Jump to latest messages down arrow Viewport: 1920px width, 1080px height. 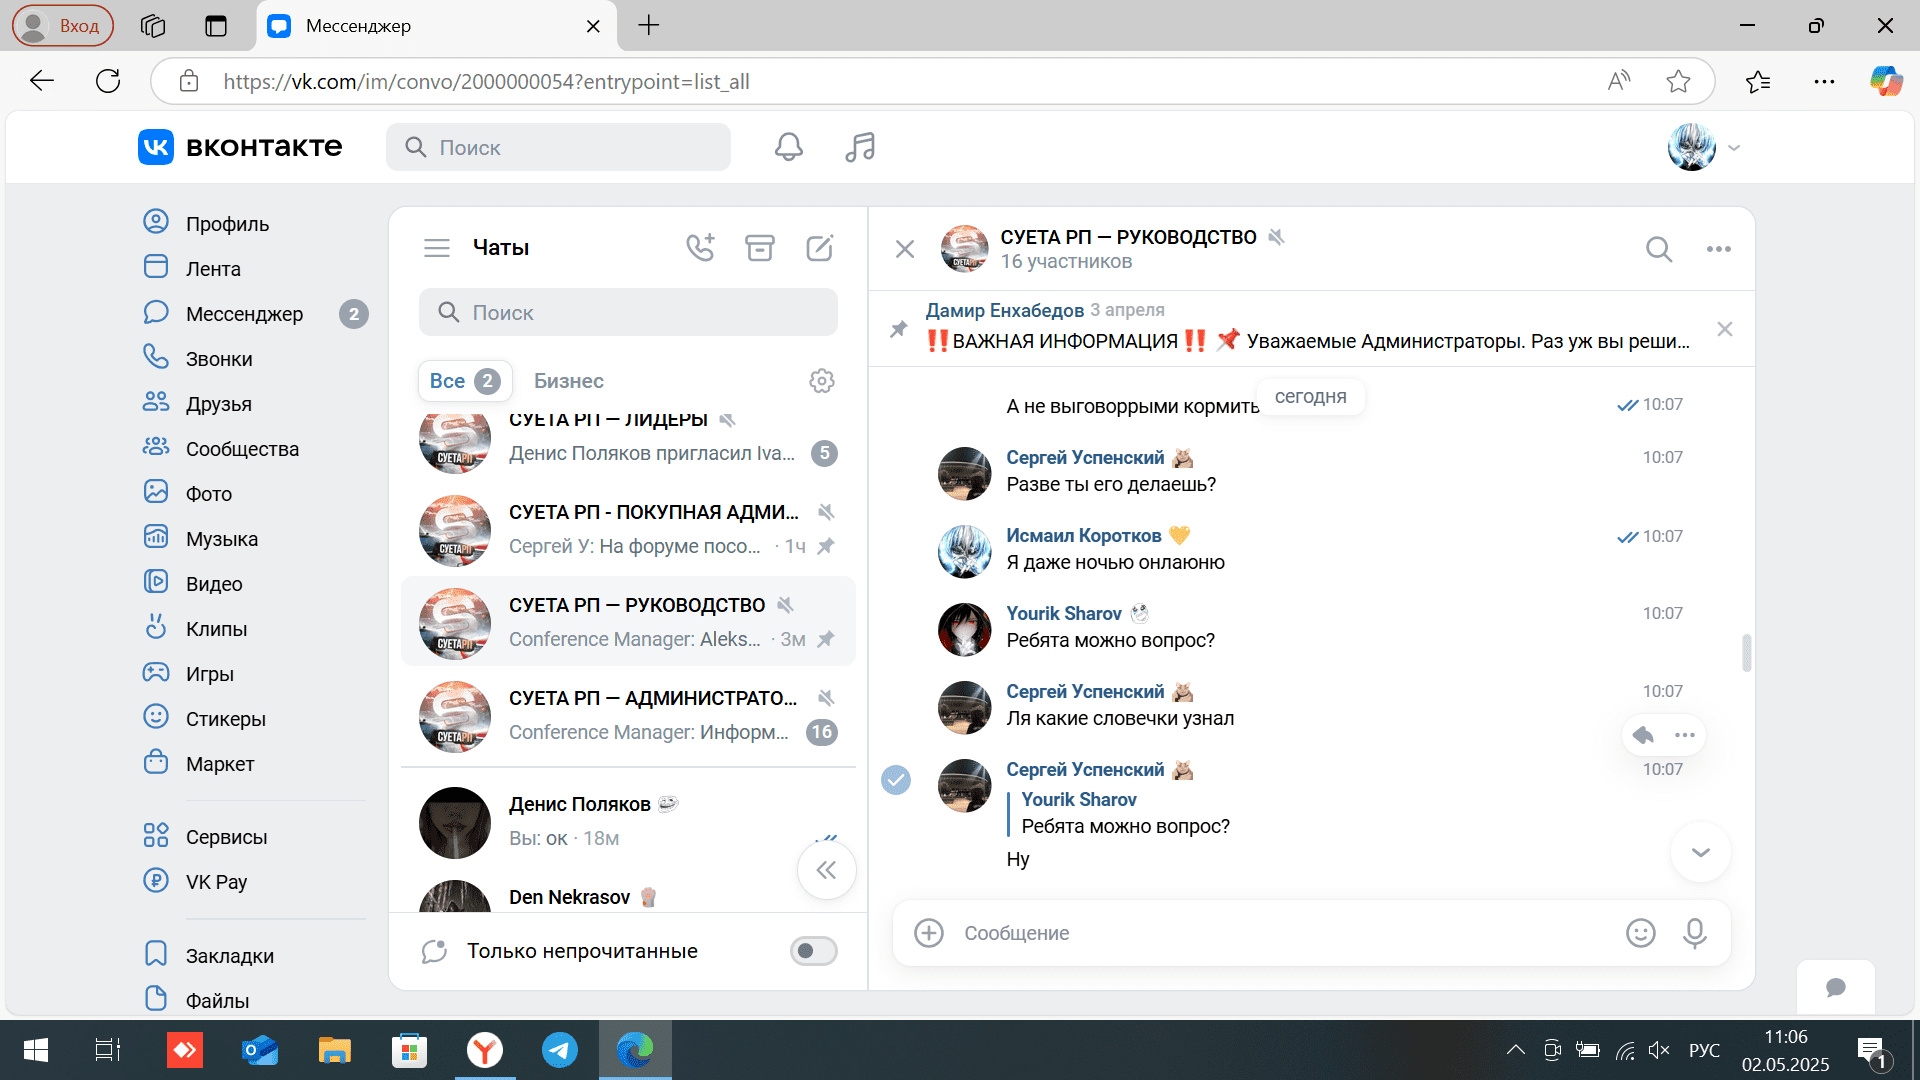pyautogui.click(x=1701, y=852)
